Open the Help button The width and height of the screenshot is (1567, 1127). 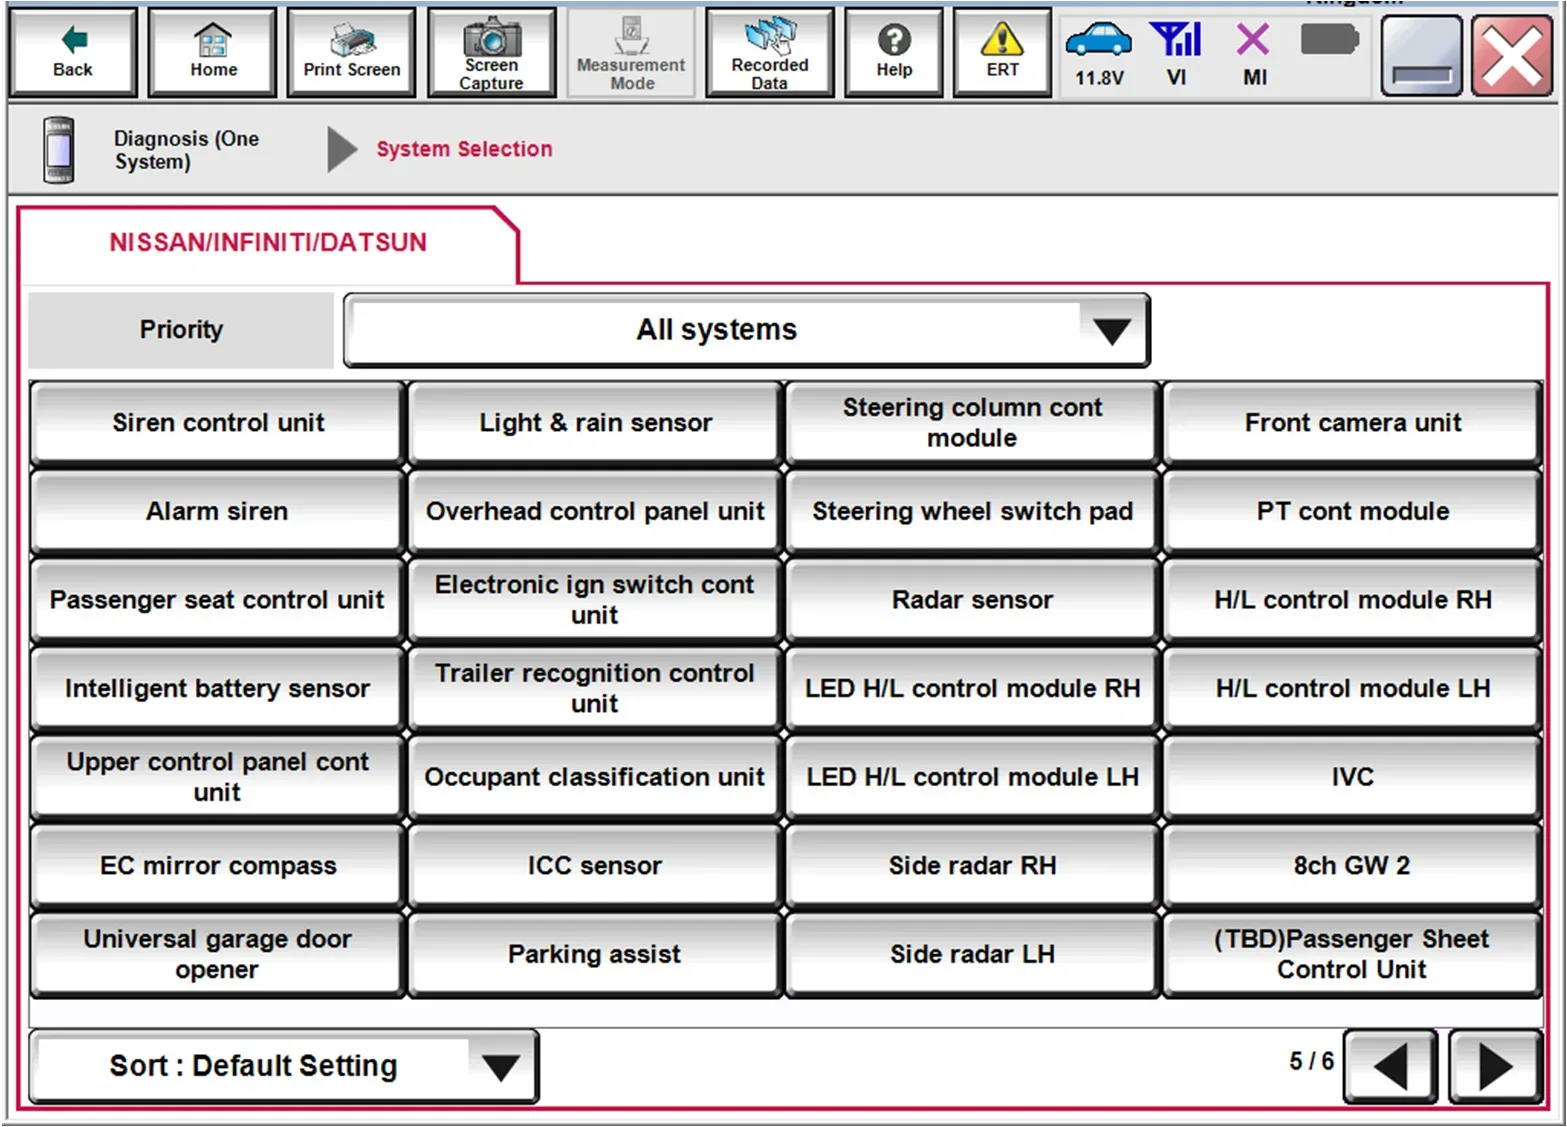click(x=894, y=53)
